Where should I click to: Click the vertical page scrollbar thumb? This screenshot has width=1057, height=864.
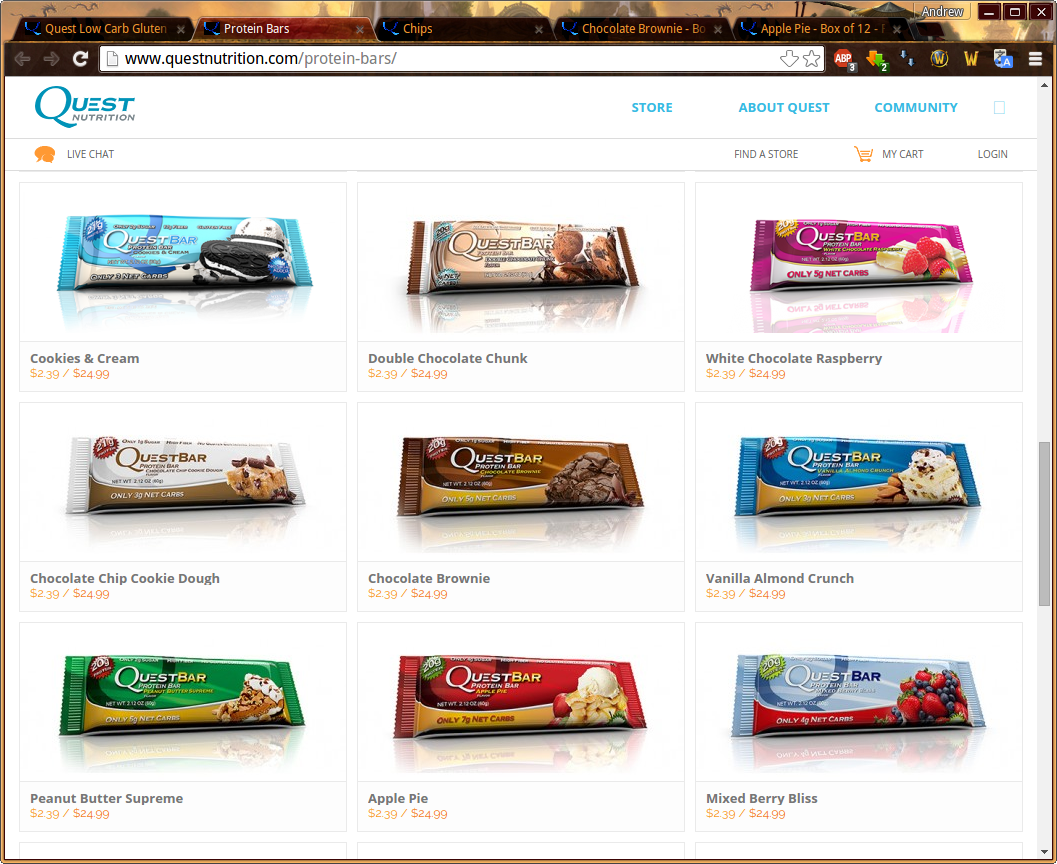click(x=1044, y=524)
